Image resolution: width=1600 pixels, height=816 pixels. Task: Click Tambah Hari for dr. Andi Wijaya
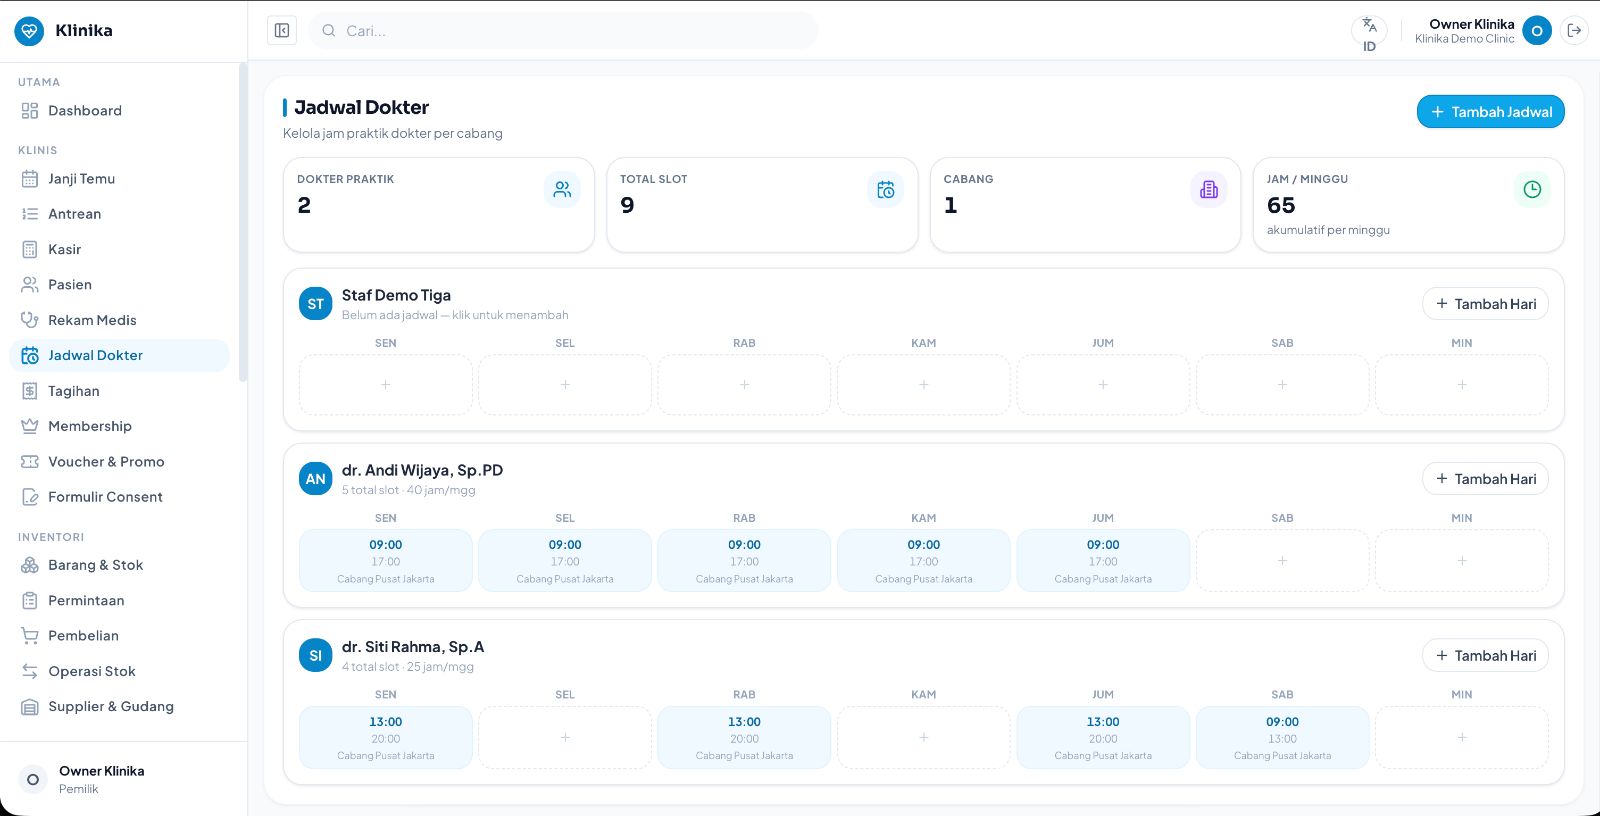1485,479
